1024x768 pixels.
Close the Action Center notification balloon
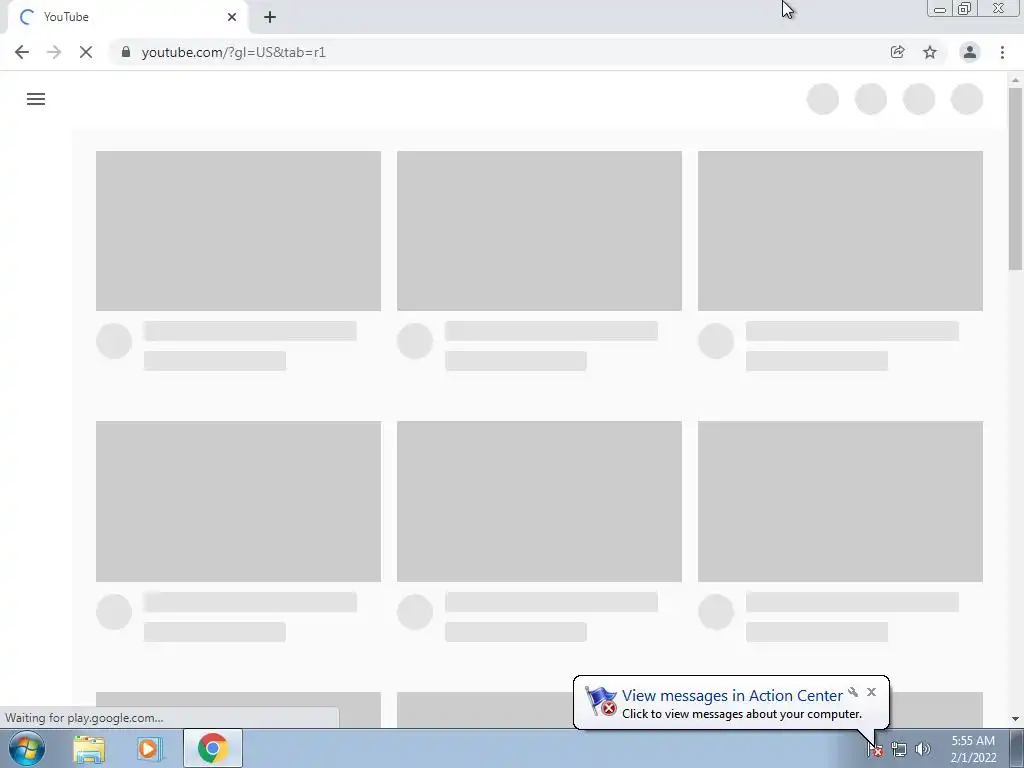871,692
